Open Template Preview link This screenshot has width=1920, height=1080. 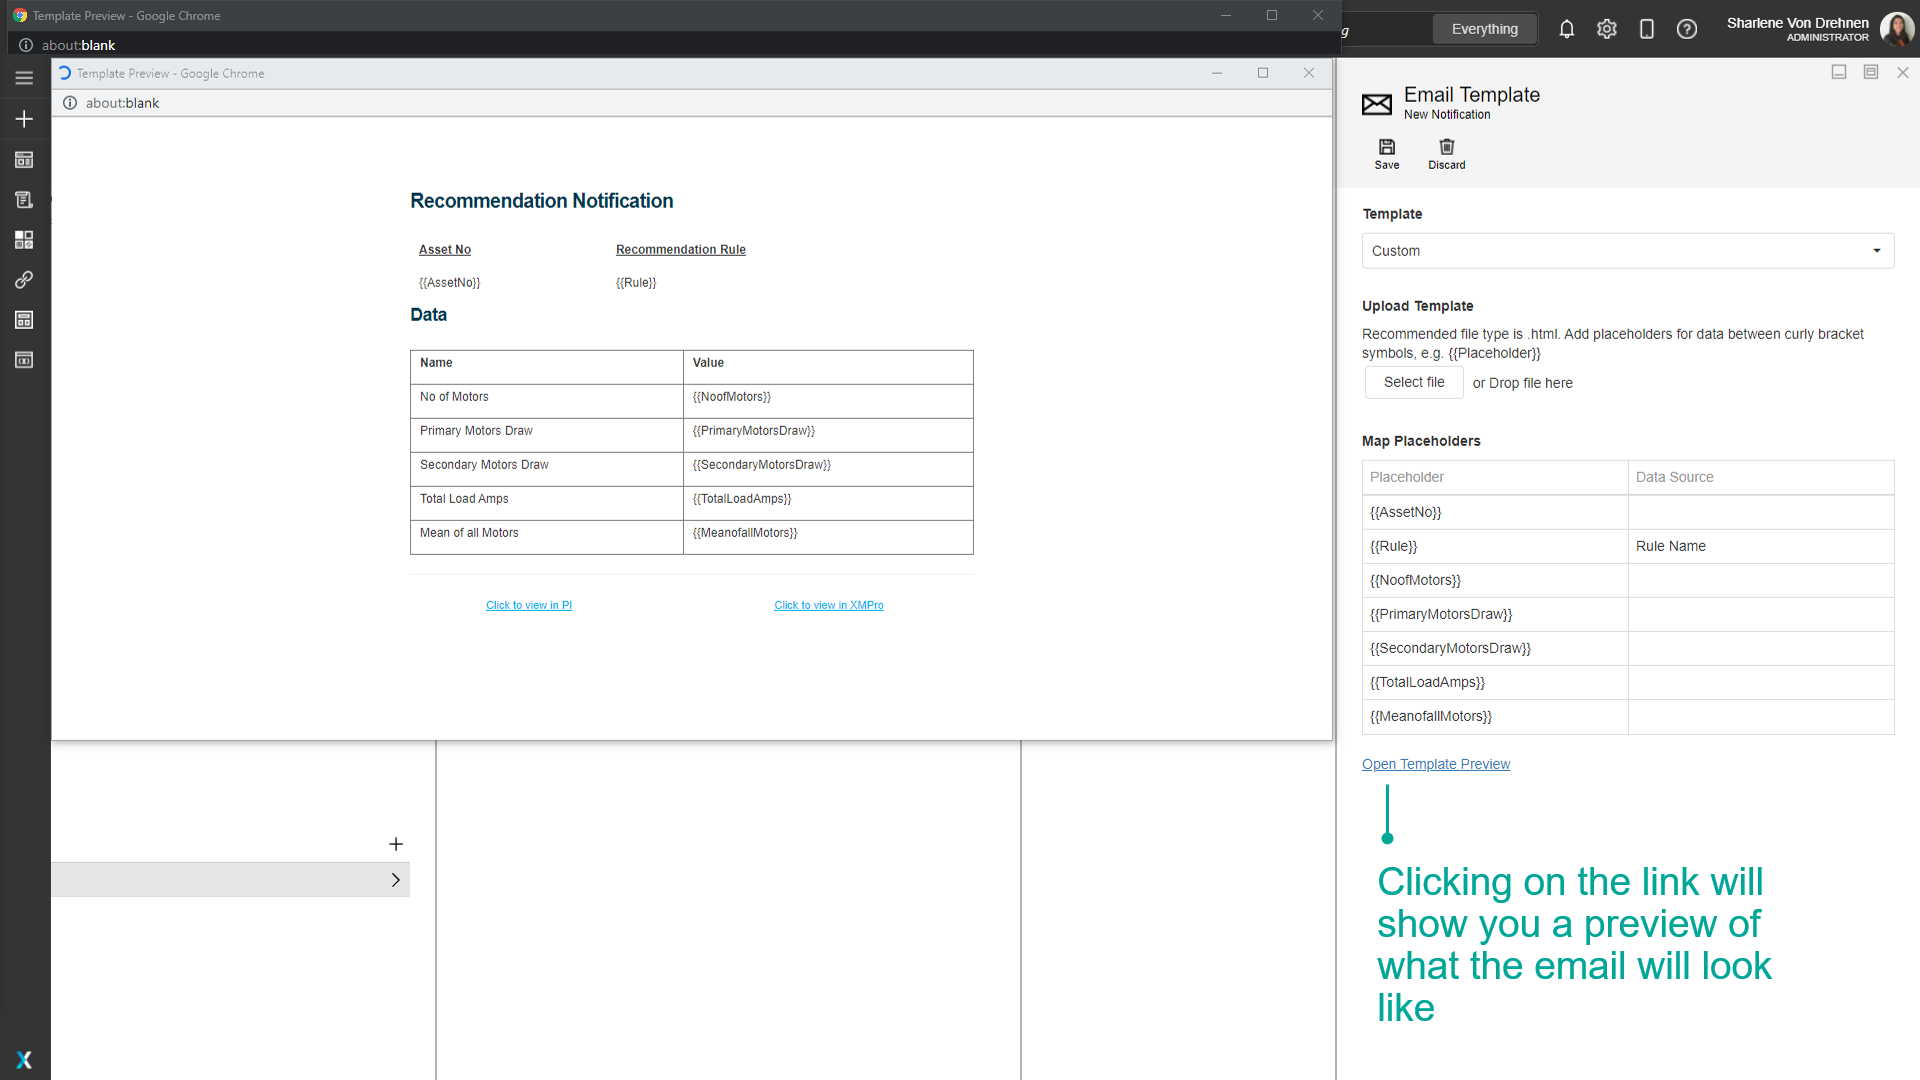point(1435,764)
